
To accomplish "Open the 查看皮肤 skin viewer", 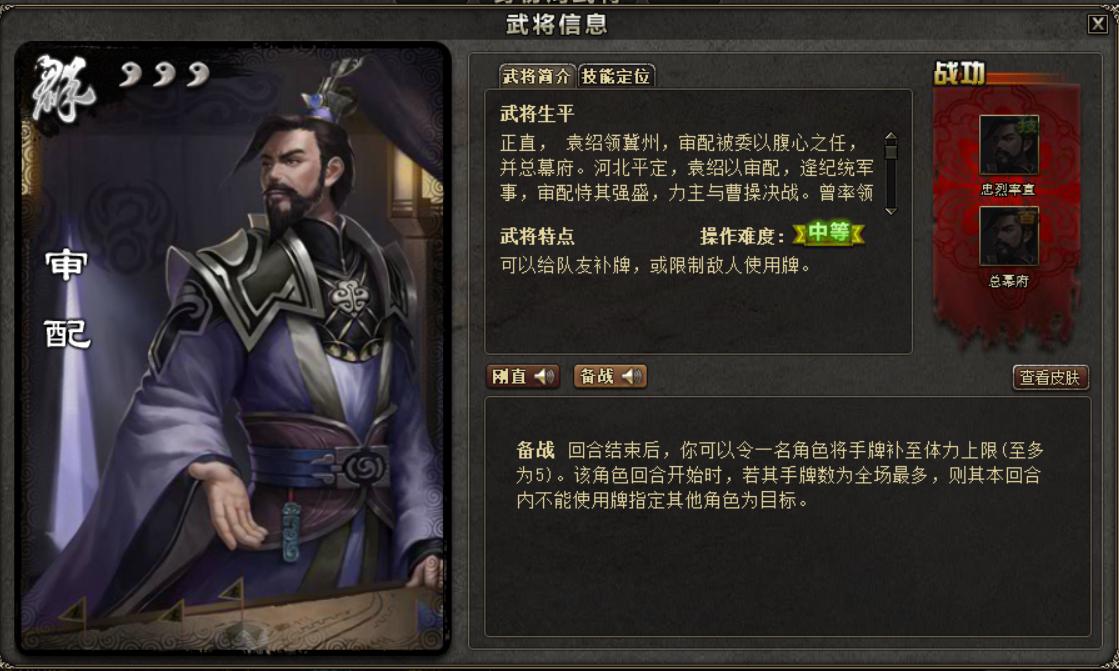I will click(x=1050, y=378).
